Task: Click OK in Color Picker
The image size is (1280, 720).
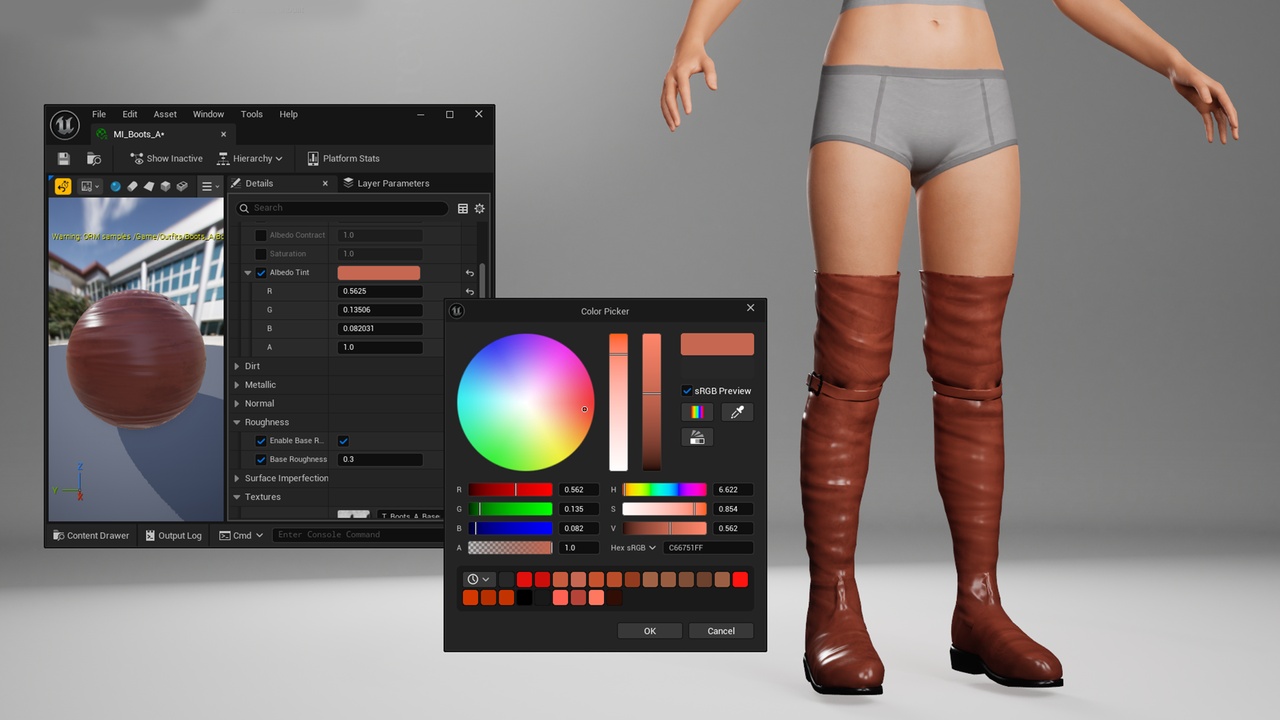Action: coord(650,631)
